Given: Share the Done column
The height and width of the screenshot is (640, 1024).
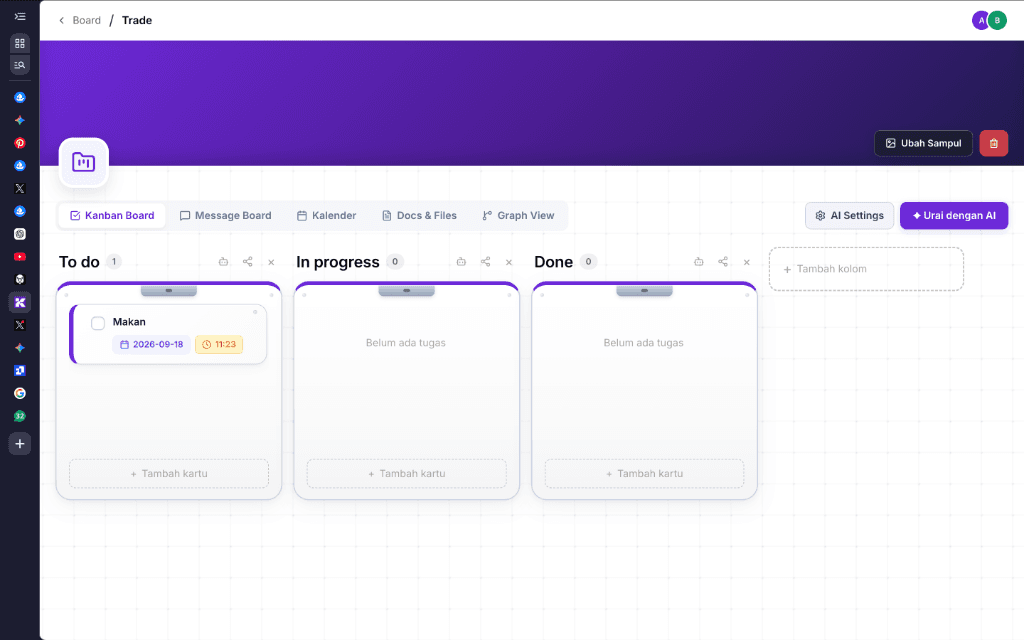Looking at the screenshot, I should (723, 262).
